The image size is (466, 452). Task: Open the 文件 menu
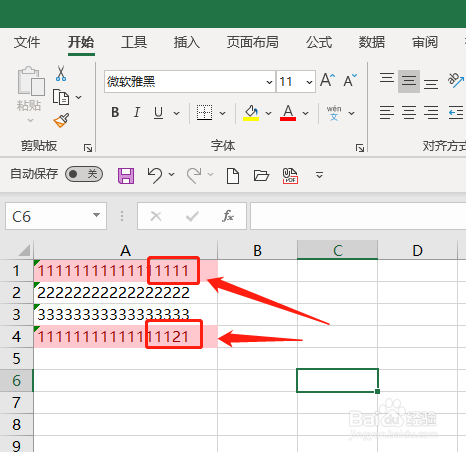pyautogui.click(x=27, y=42)
